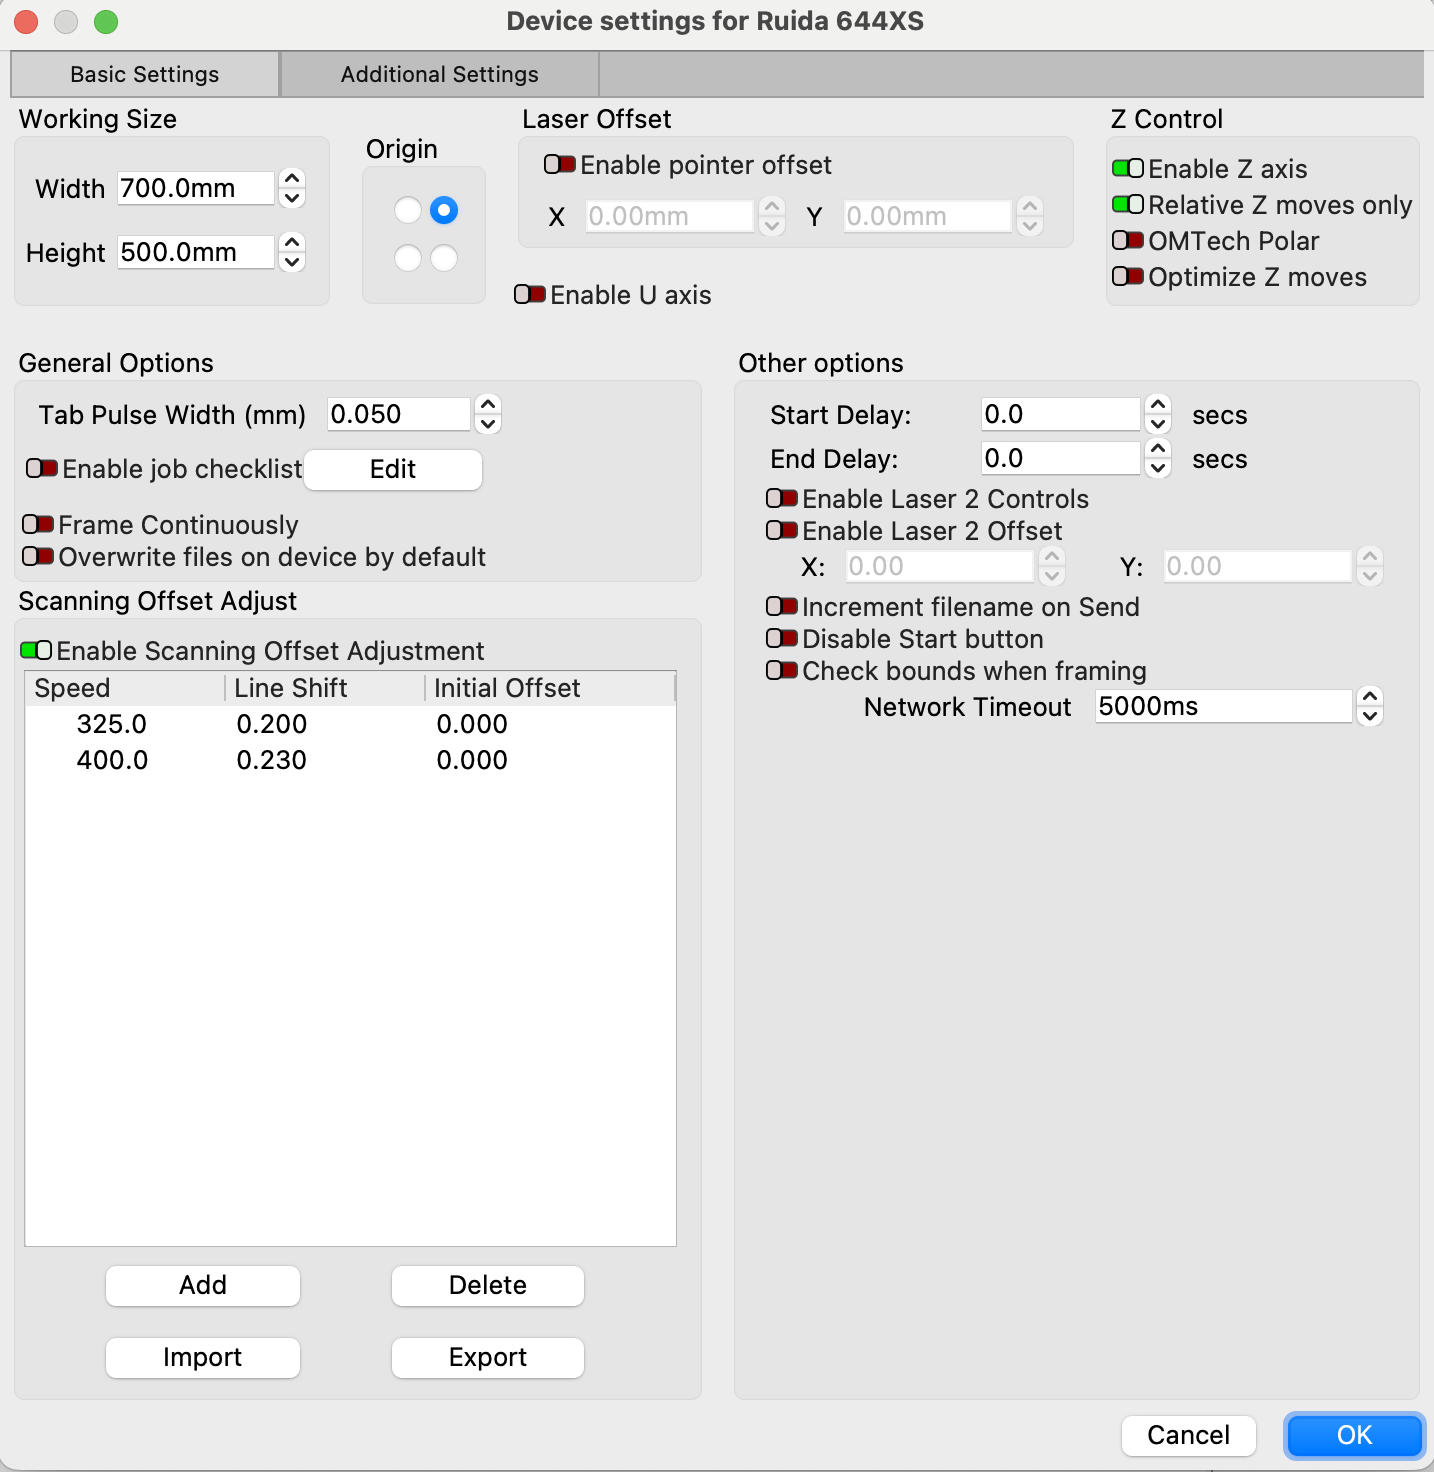Select the top-right origin radio button
The image size is (1434, 1472).
pos(444,210)
